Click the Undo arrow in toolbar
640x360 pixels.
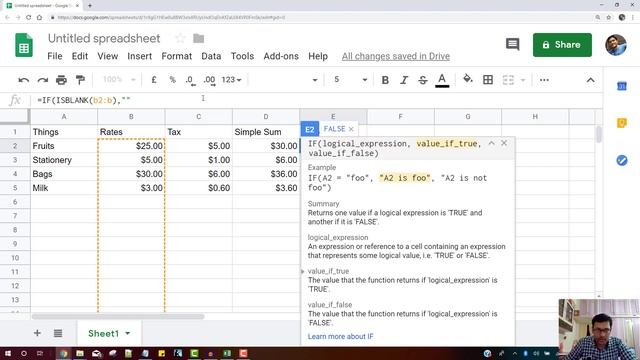pos(23,80)
